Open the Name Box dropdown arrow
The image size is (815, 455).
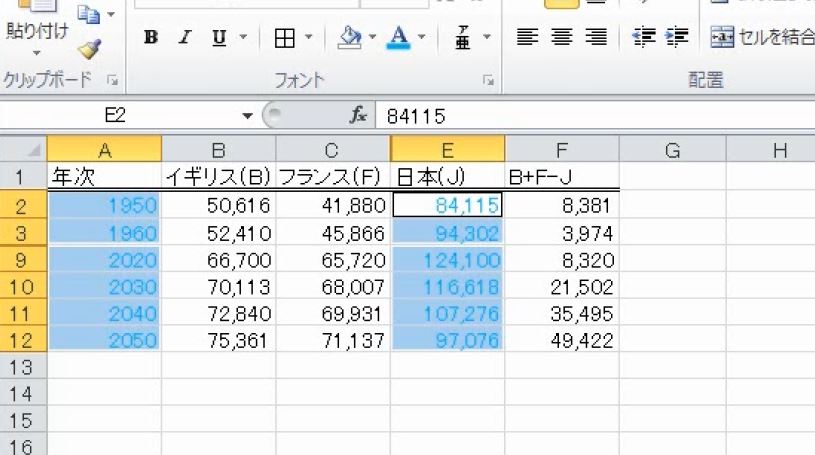(247, 115)
